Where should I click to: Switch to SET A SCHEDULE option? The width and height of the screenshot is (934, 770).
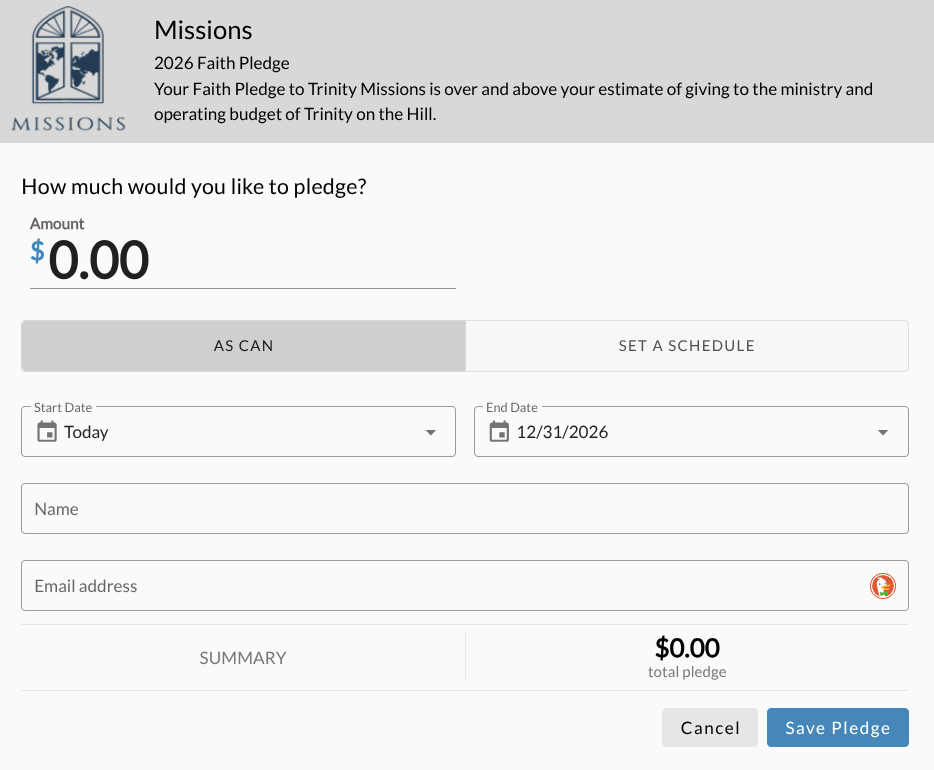(x=686, y=346)
